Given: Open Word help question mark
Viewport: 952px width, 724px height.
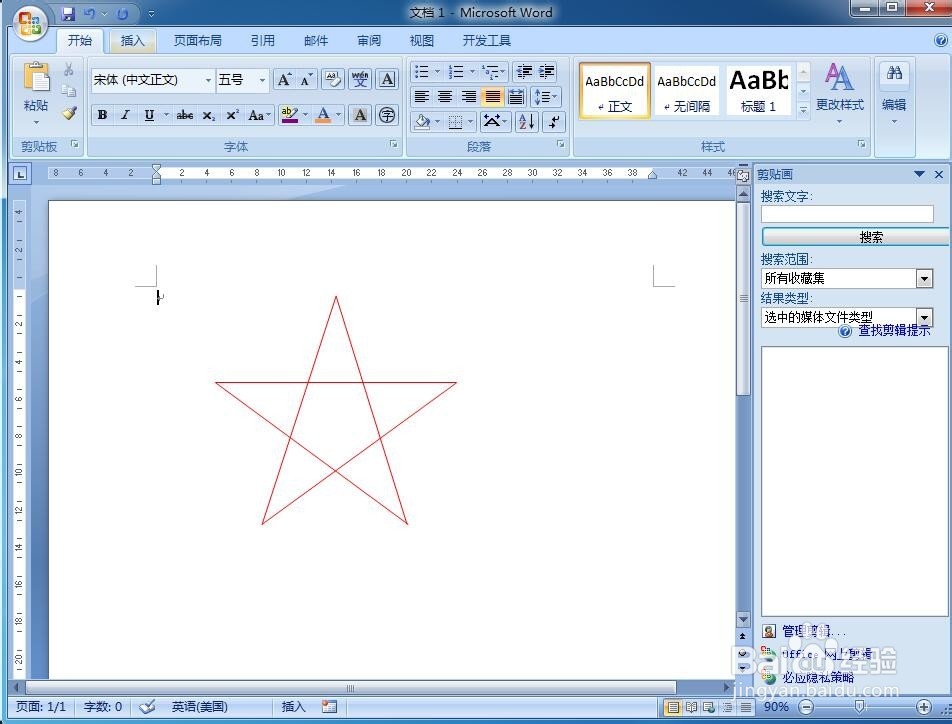Looking at the screenshot, I should (941, 41).
